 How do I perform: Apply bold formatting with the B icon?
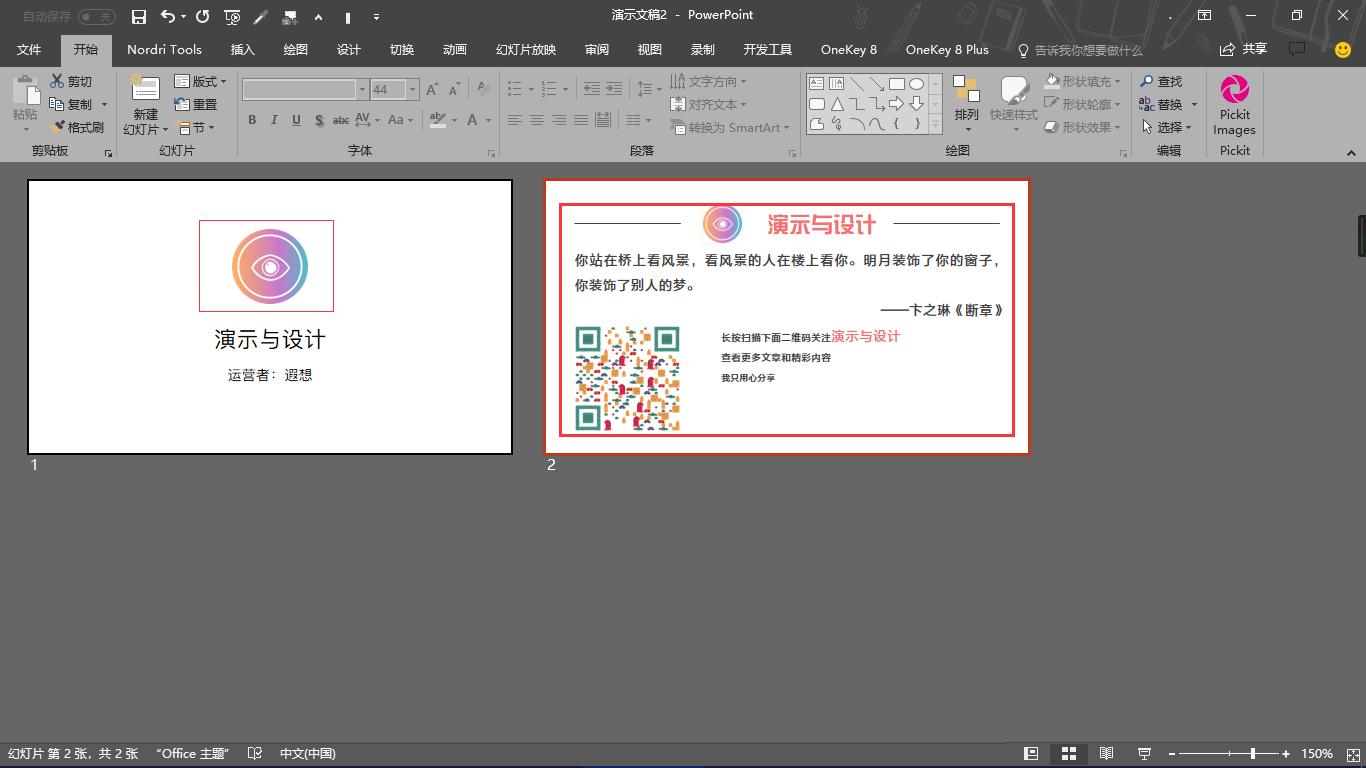click(252, 120)
